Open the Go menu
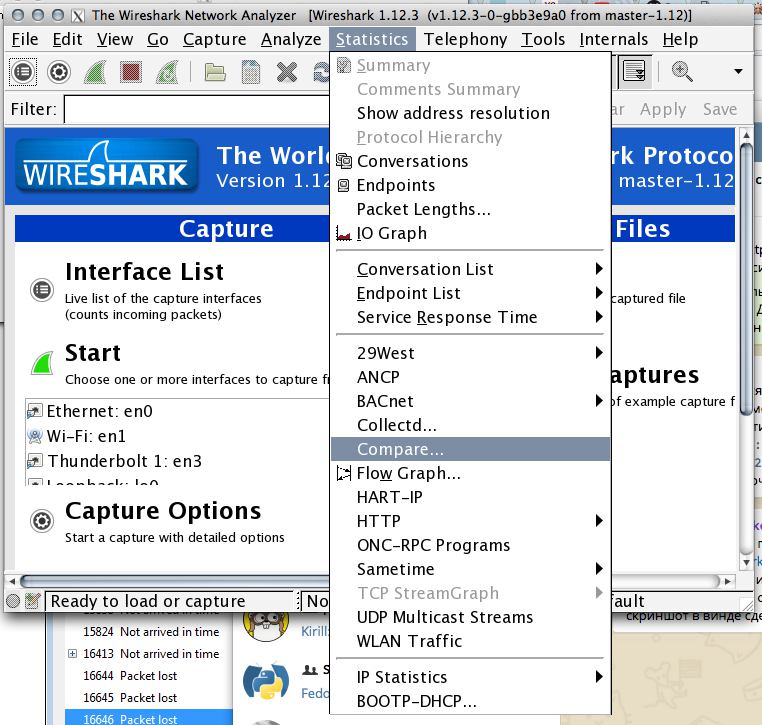Screen dimensions: 762x725 pyautogui.click(x=158, y=39)
